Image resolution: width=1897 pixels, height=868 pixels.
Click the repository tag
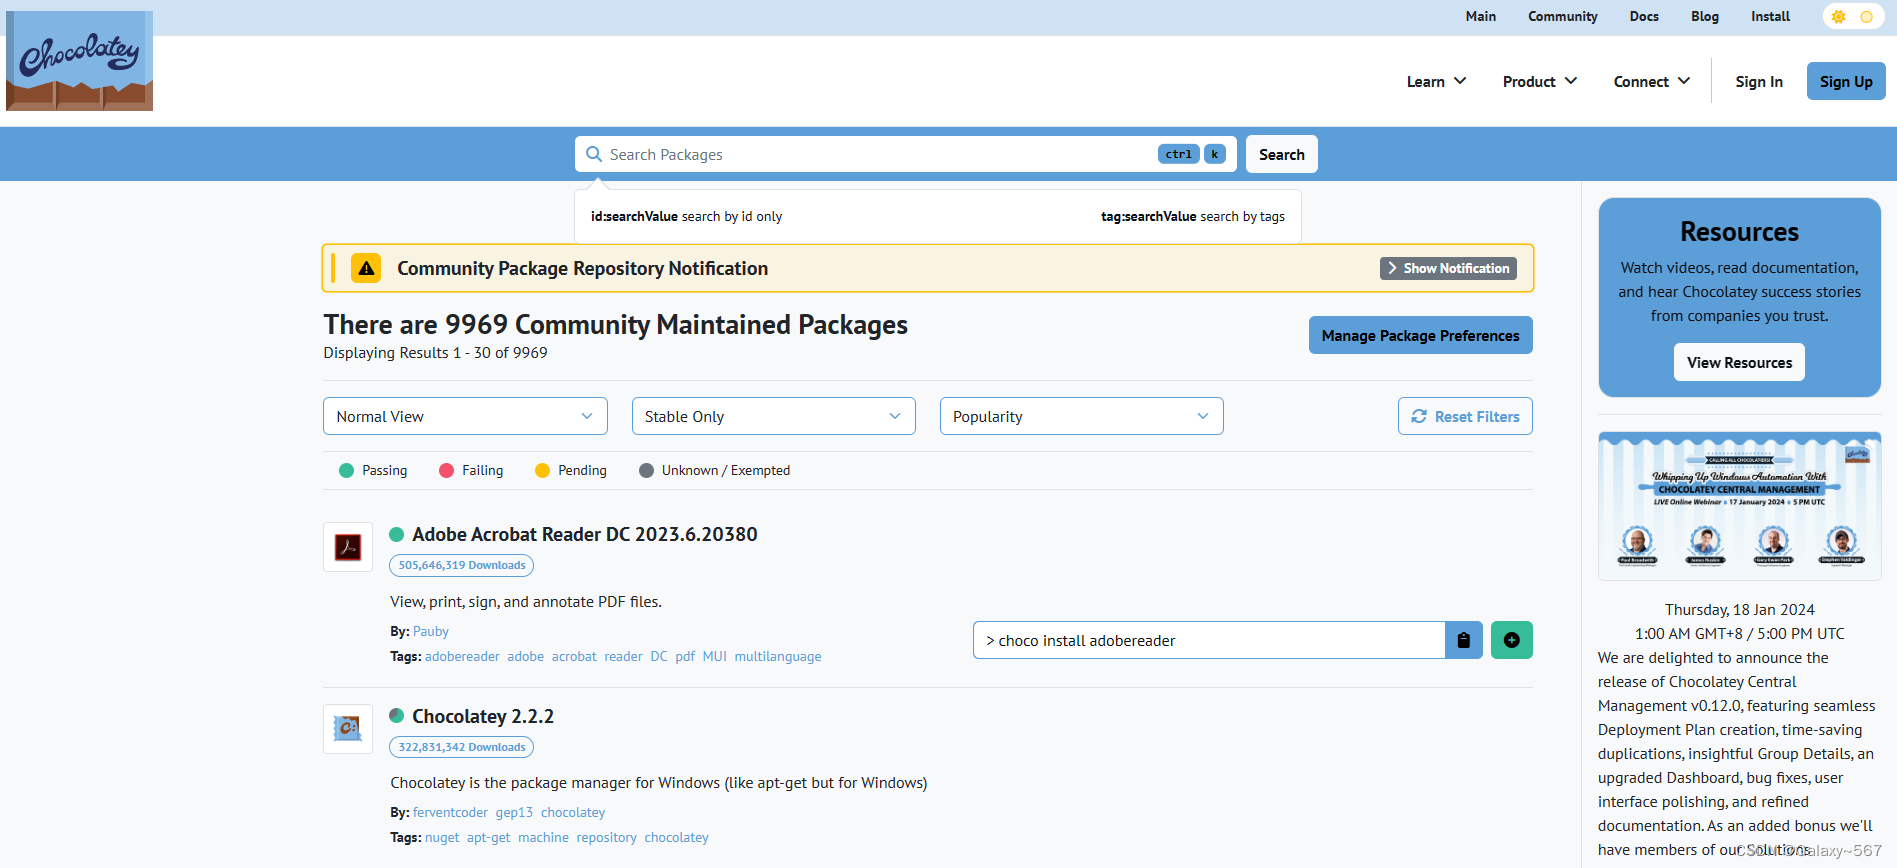coord(606,837)
